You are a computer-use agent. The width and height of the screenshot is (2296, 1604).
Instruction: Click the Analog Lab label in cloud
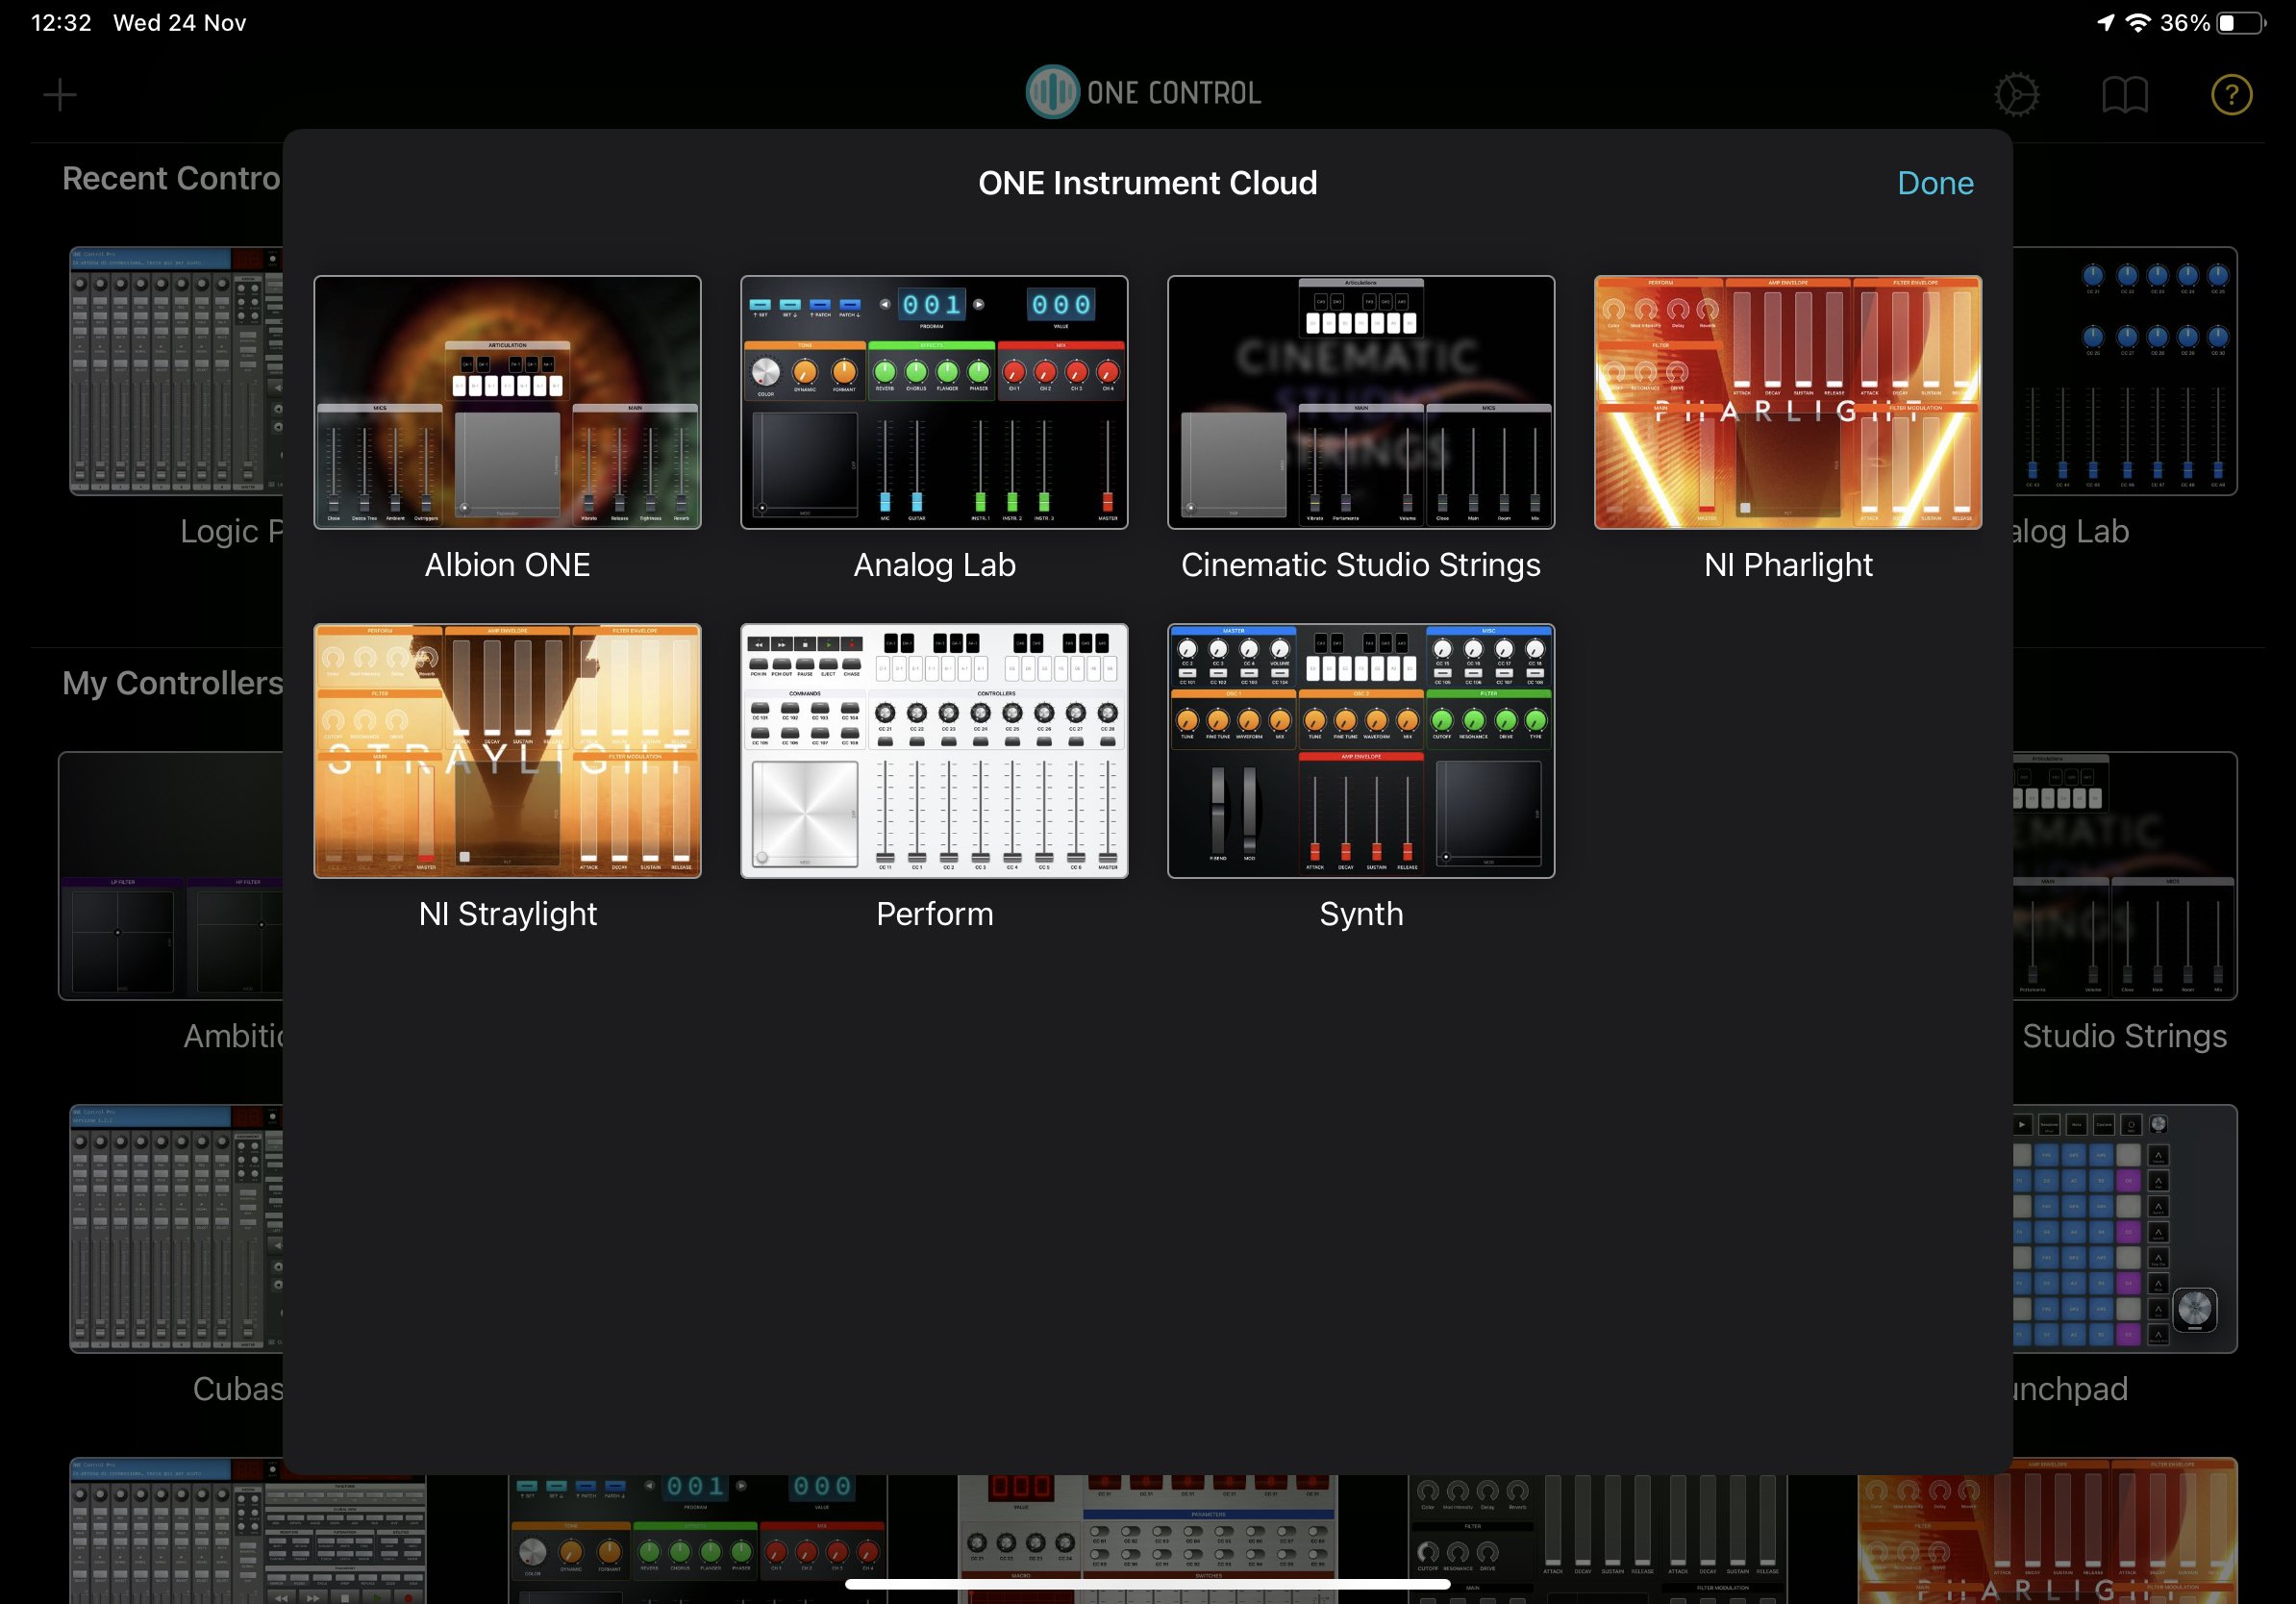(x=934, y=565)
